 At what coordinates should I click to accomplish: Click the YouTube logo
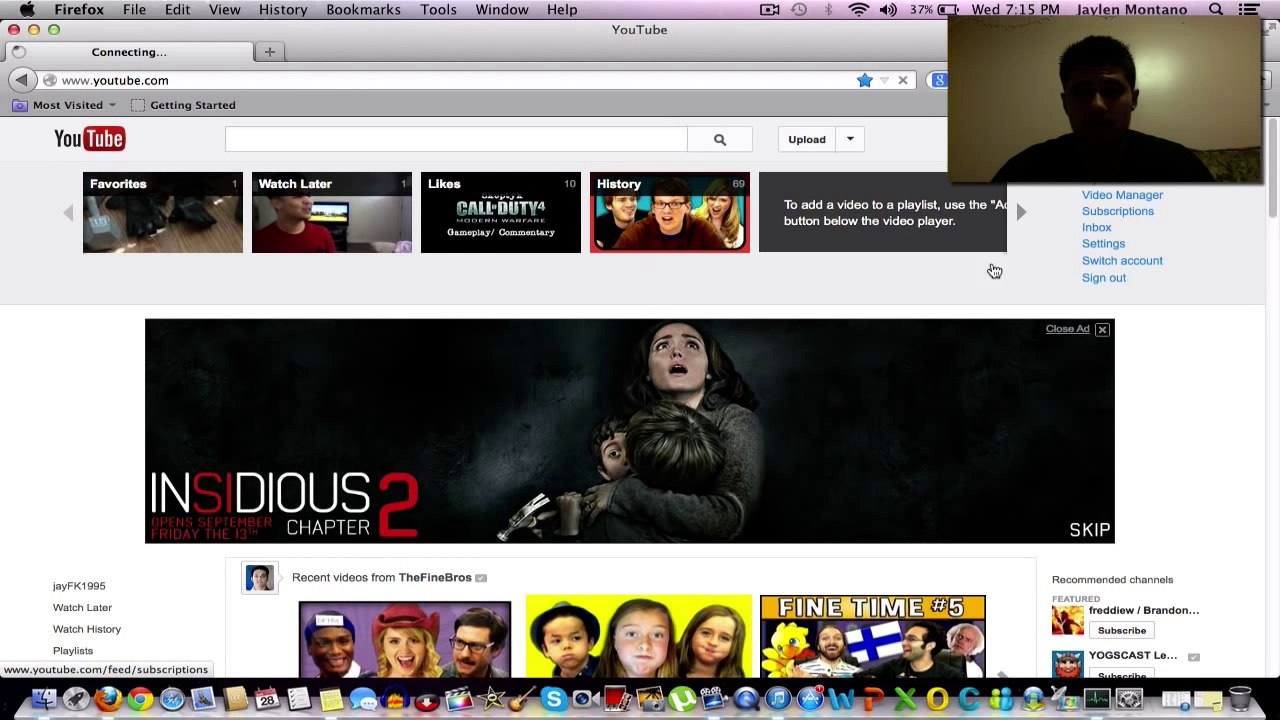pos(90,139)
